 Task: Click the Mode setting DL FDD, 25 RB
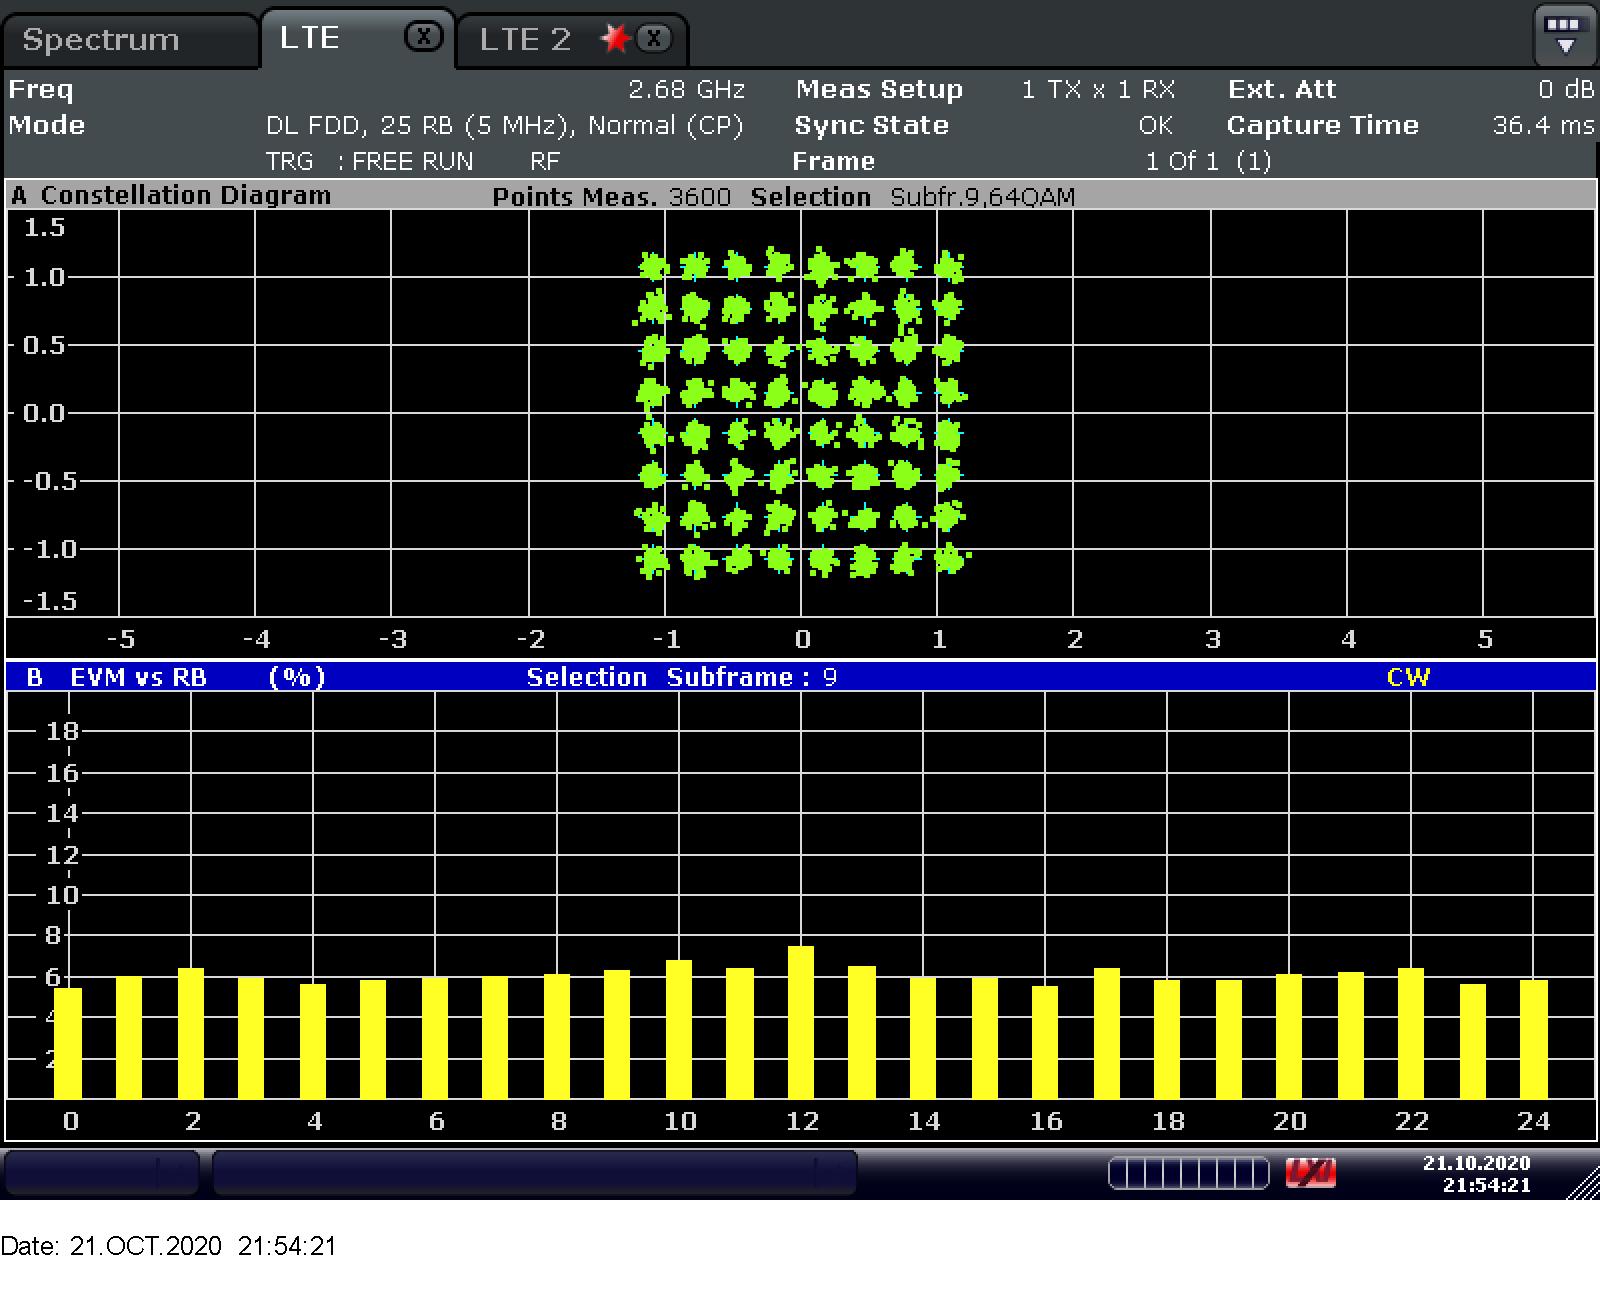click(504, 126)
